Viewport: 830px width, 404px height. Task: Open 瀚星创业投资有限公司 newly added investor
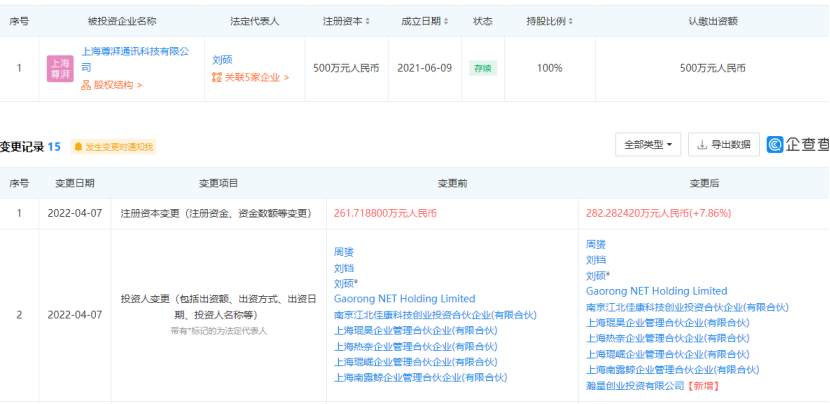[x=635, y=385]
